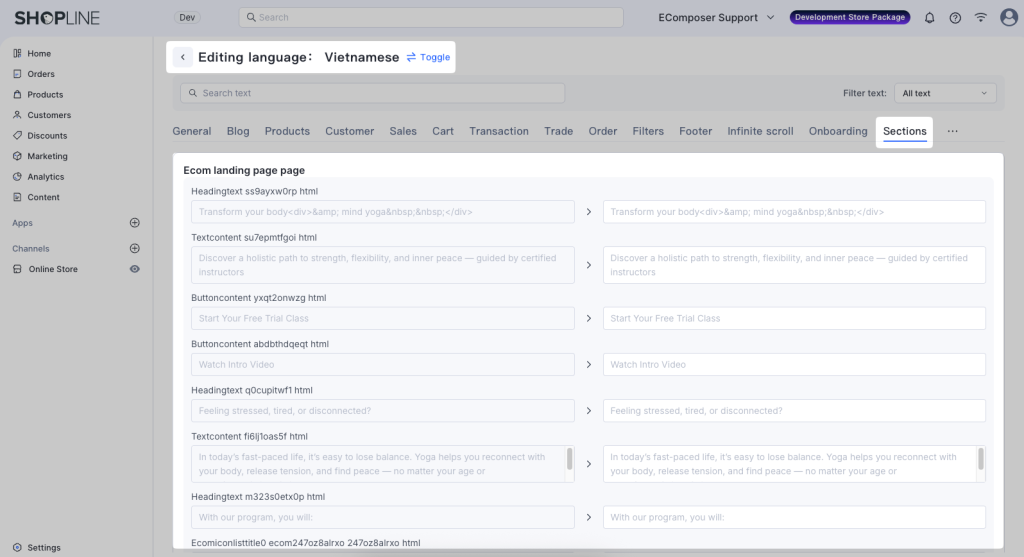Show more tabs via ellipsis

click(952, 131)
